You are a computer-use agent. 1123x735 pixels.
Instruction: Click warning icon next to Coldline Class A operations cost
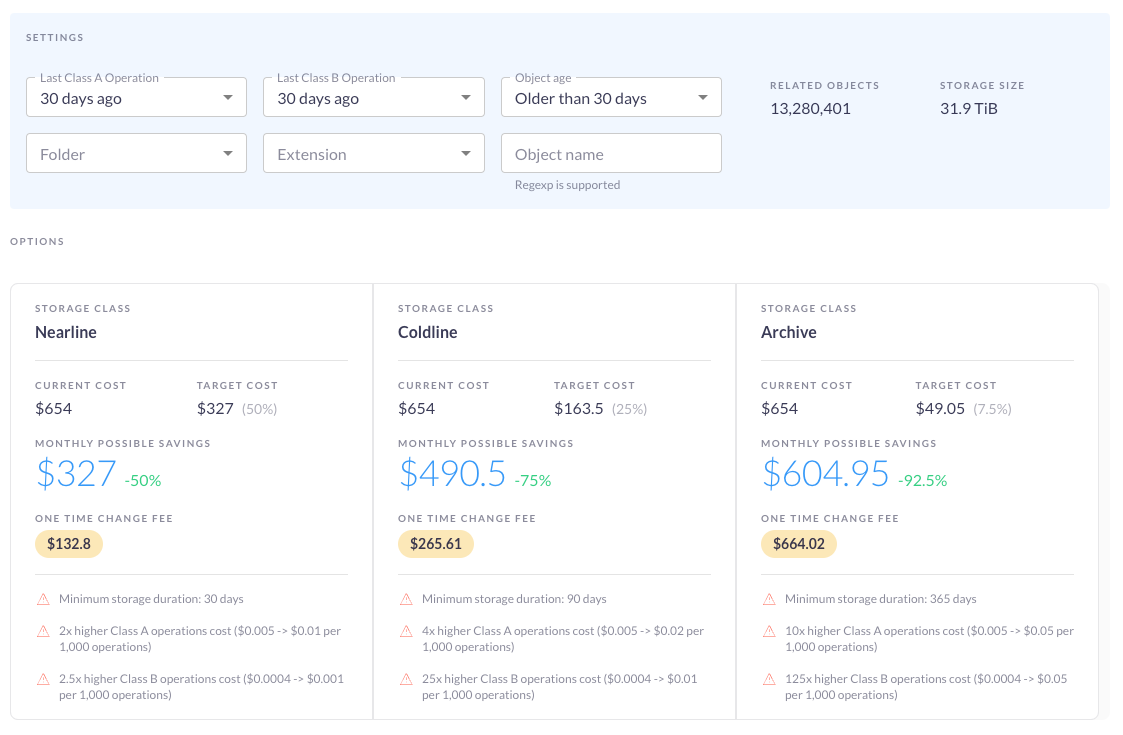tap(405, 631)
